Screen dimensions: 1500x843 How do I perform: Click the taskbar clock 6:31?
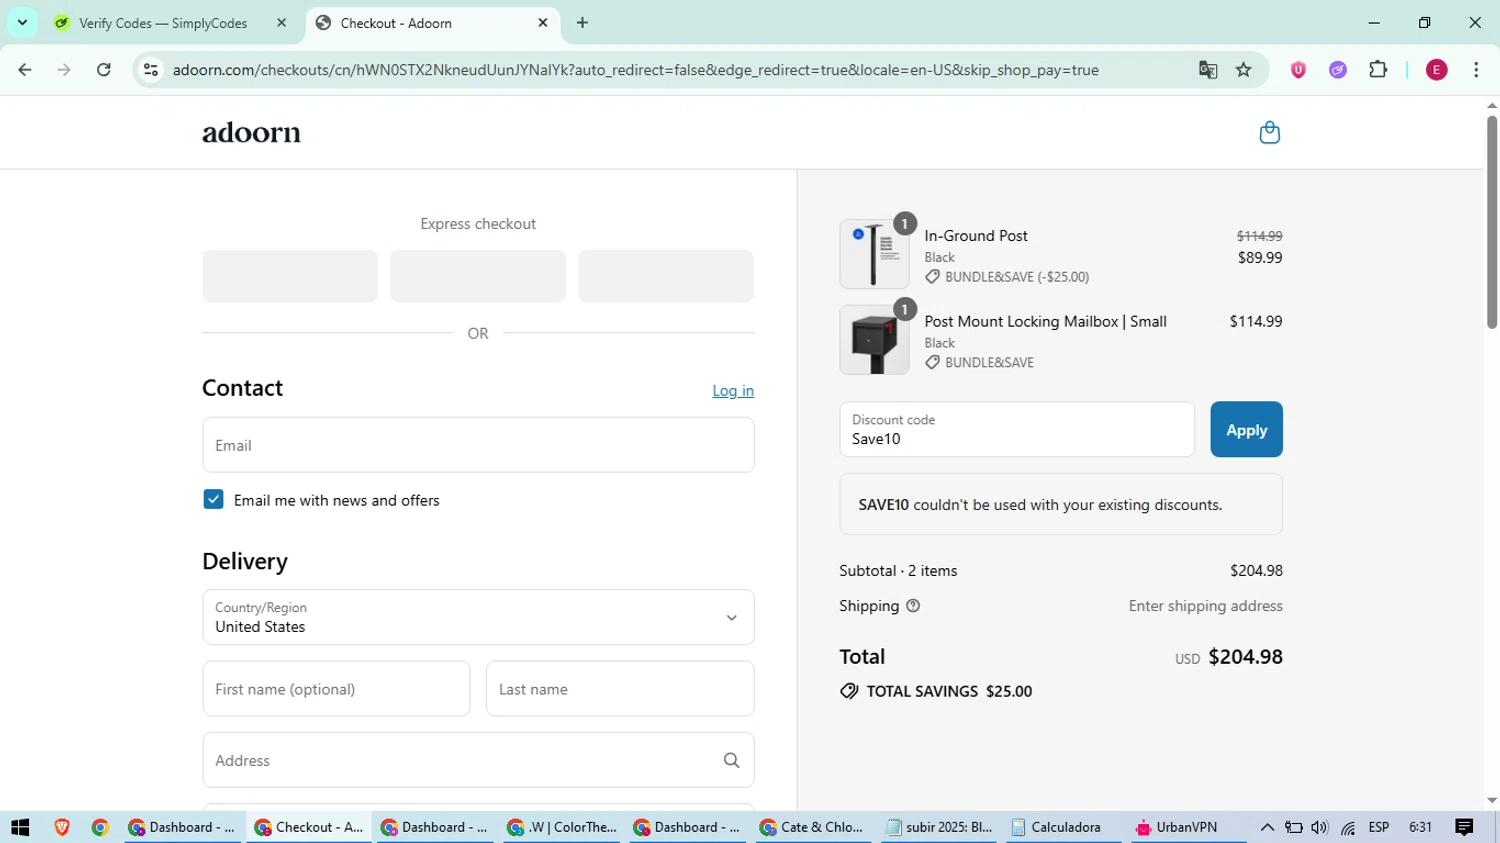click(1420, 827)
